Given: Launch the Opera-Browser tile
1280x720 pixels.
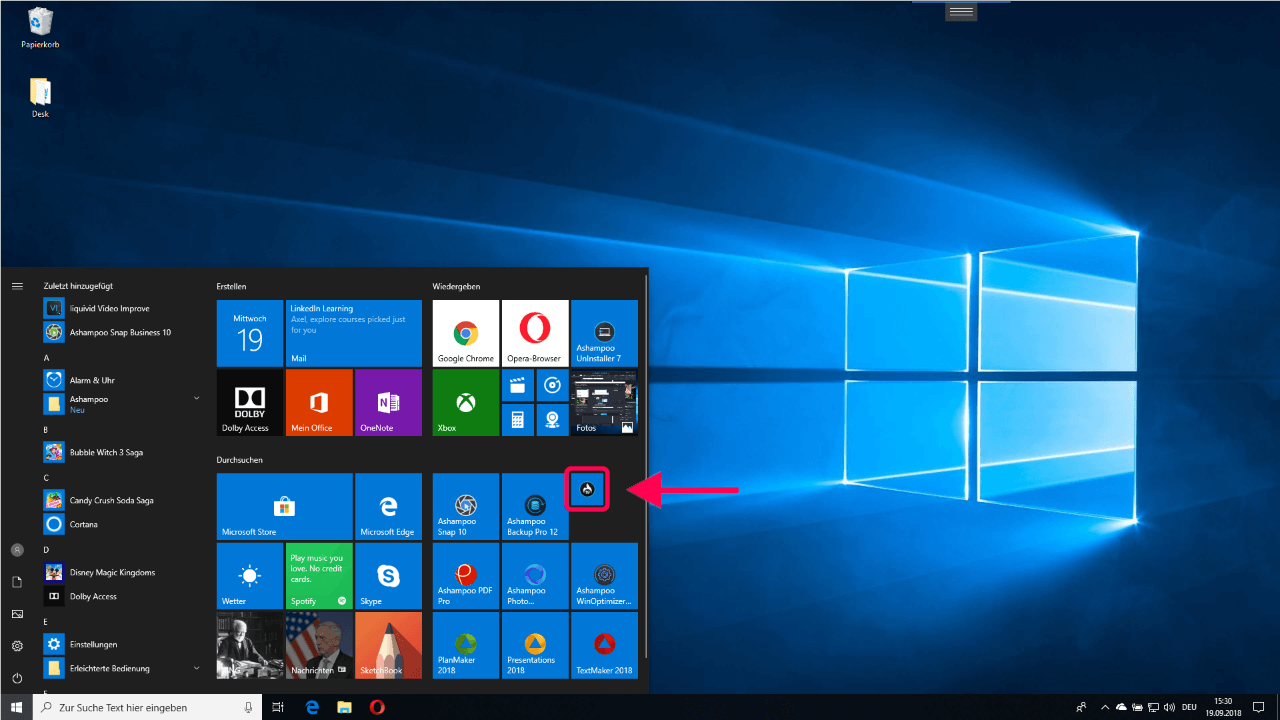Looking at the screenshot, I should (x=535, y=333).
